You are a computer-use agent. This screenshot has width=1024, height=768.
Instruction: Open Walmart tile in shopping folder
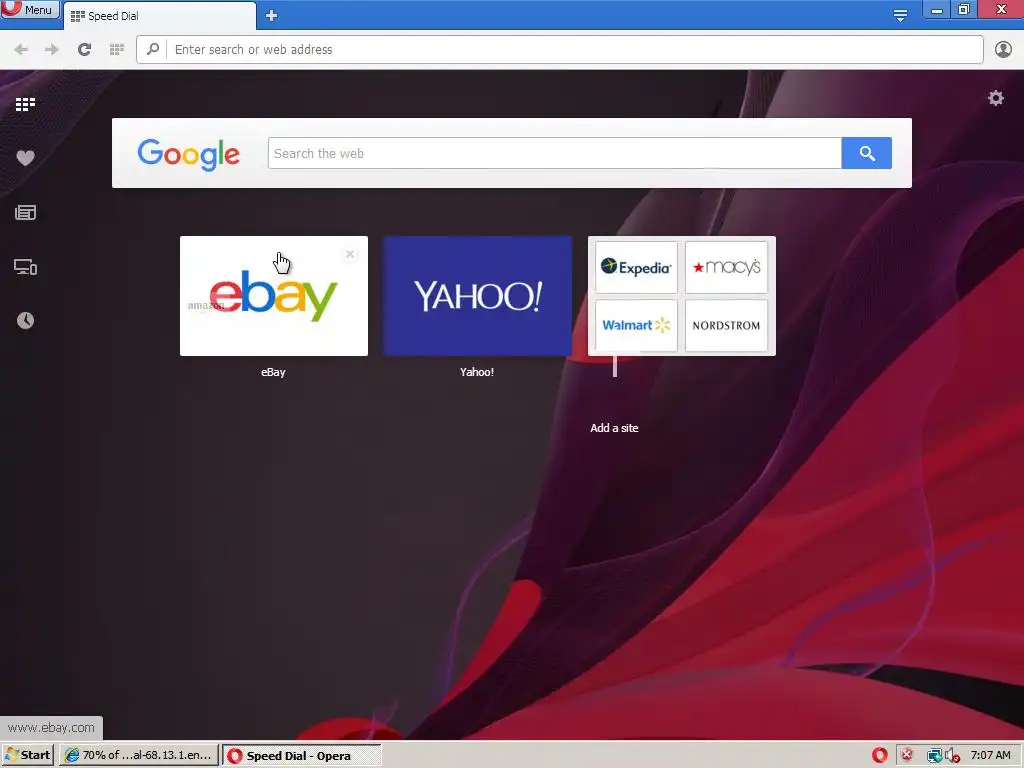click(636, 325)
